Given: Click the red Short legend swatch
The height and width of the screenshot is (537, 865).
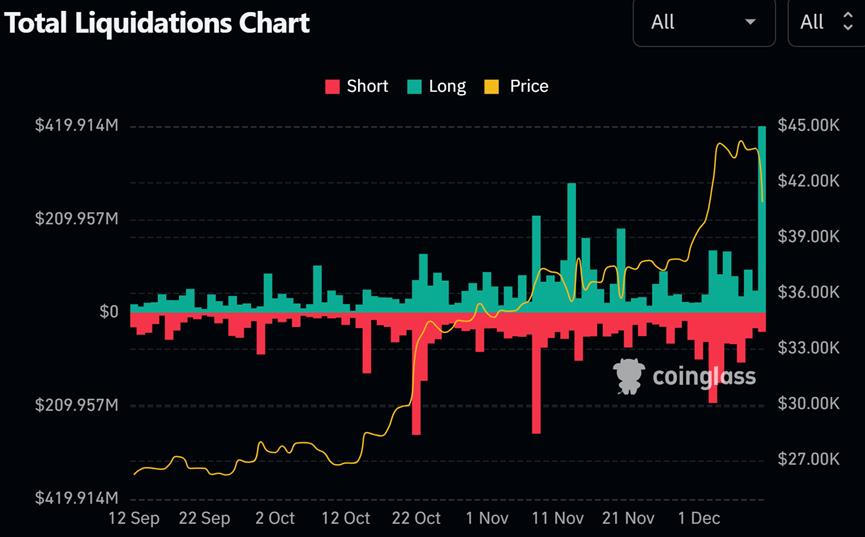Looking at the screenshot, I should 332,87.
